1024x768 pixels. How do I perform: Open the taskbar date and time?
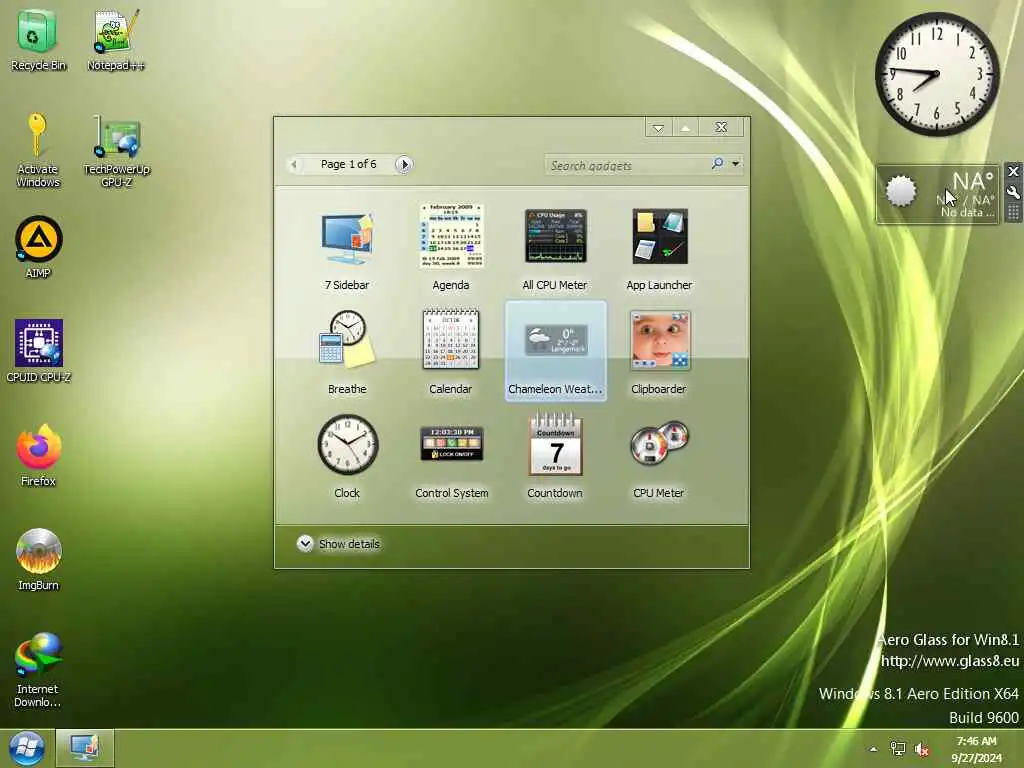976,749
